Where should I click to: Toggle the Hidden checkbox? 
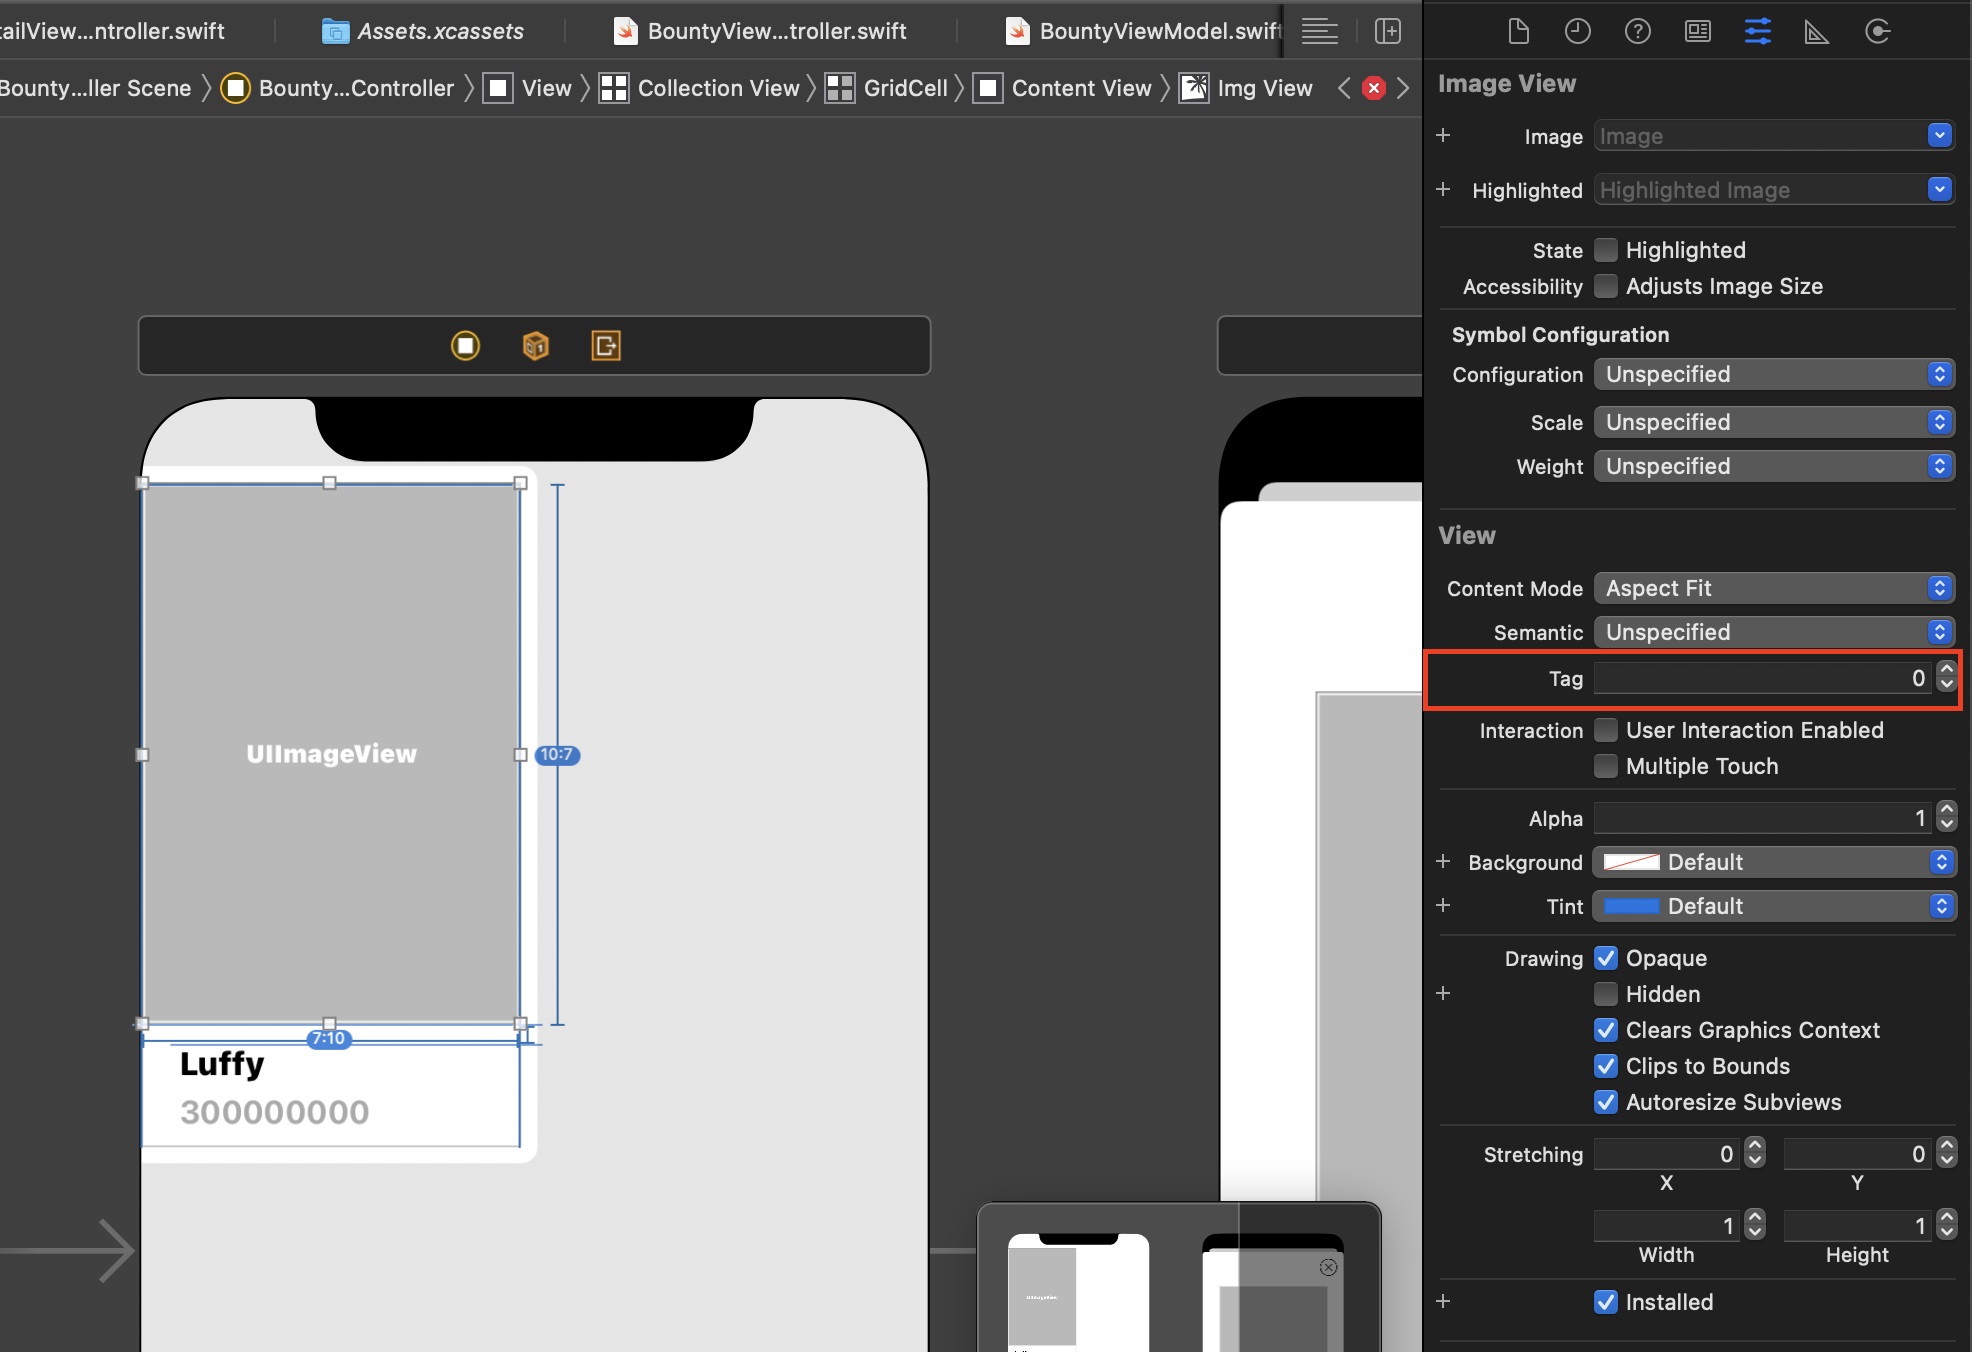[1606, 994]
